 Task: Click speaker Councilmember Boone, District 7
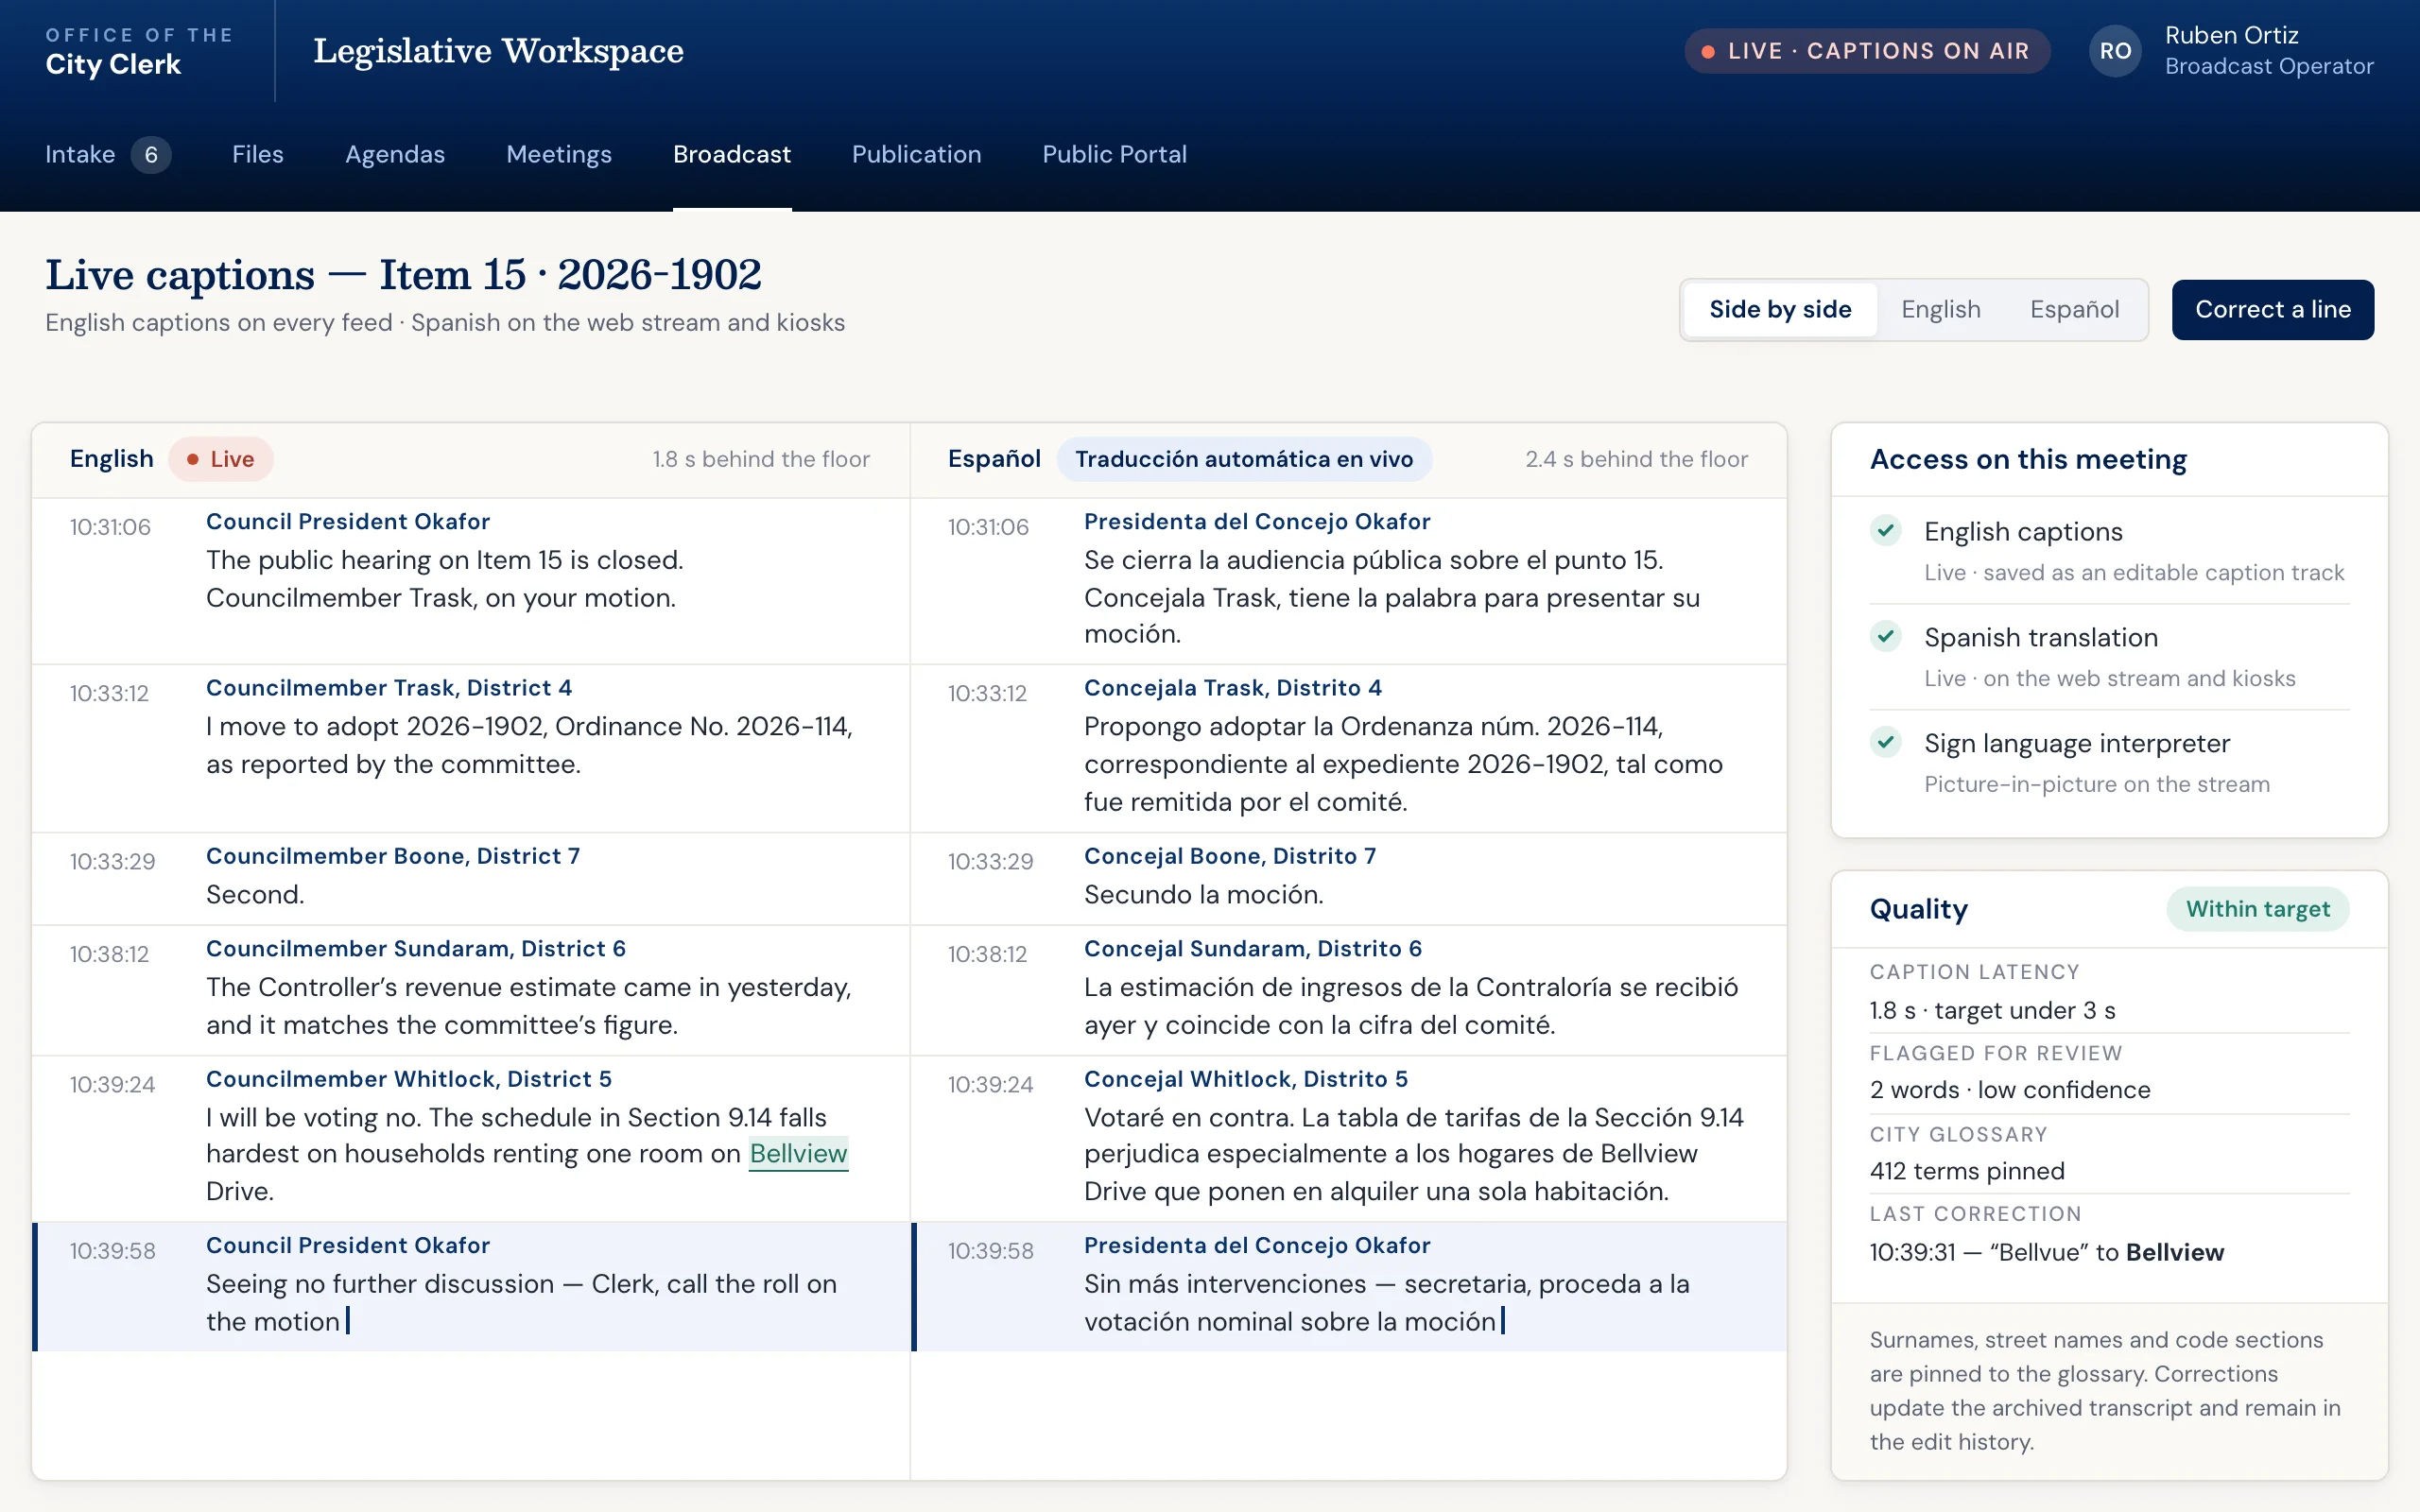pos(393,856)
